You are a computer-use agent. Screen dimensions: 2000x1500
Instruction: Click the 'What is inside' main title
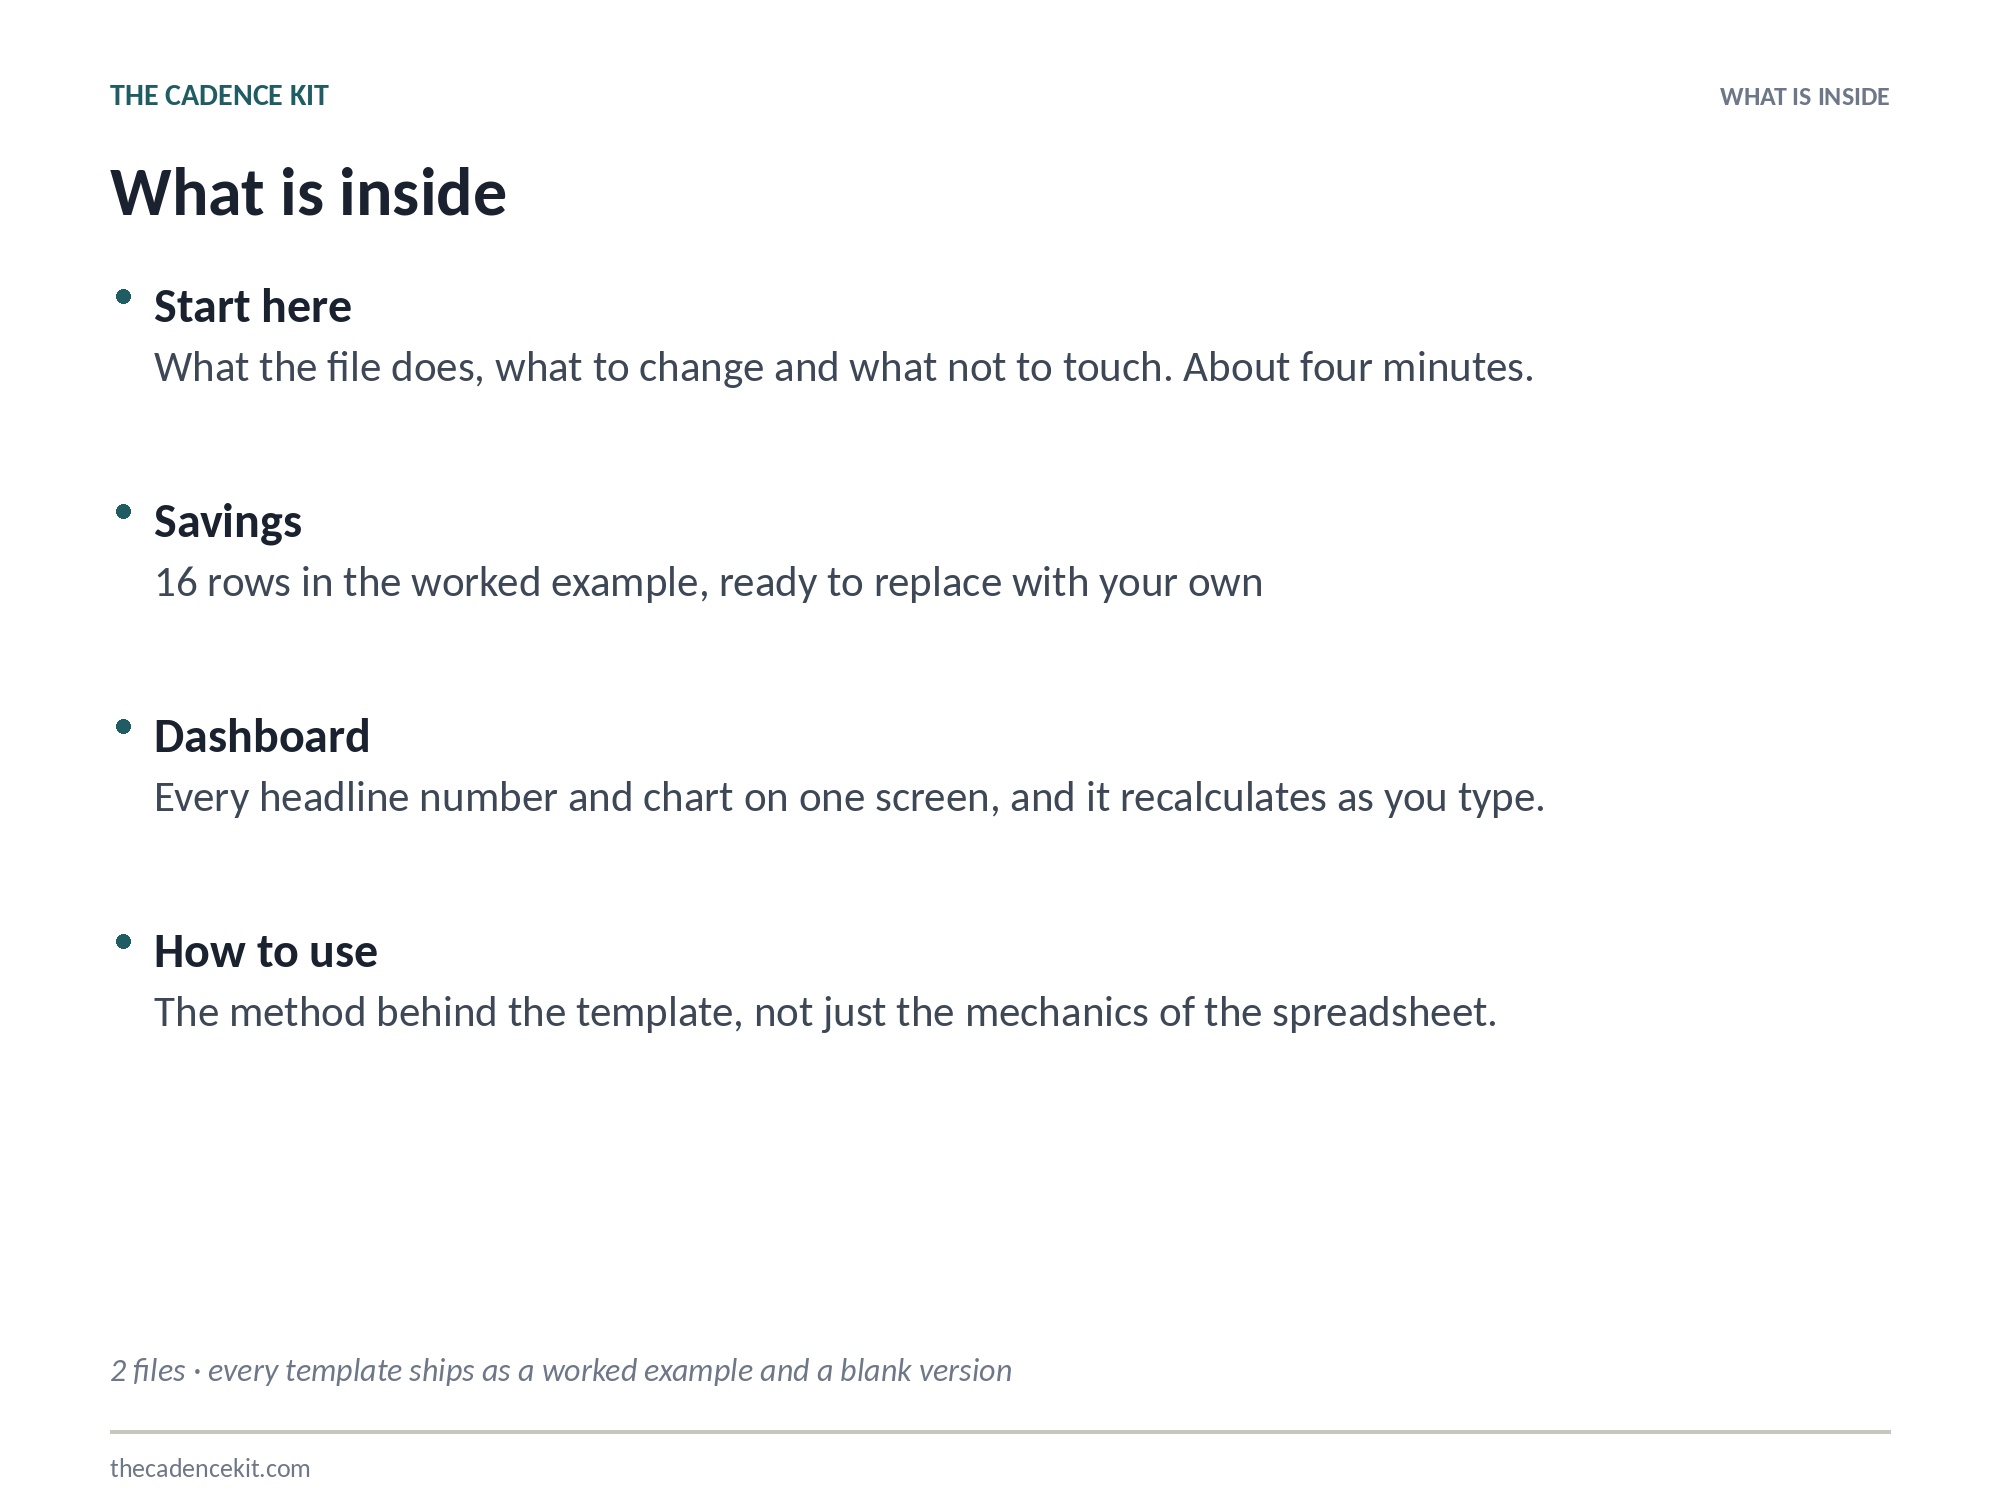308,192
